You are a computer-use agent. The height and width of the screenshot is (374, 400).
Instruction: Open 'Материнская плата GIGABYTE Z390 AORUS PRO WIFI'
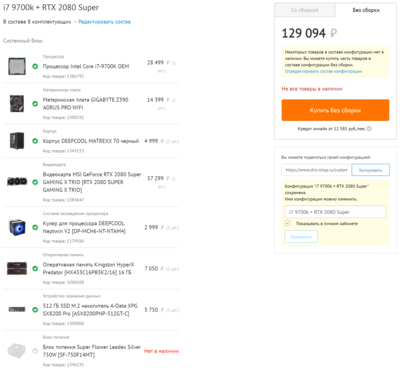point(85,104)
